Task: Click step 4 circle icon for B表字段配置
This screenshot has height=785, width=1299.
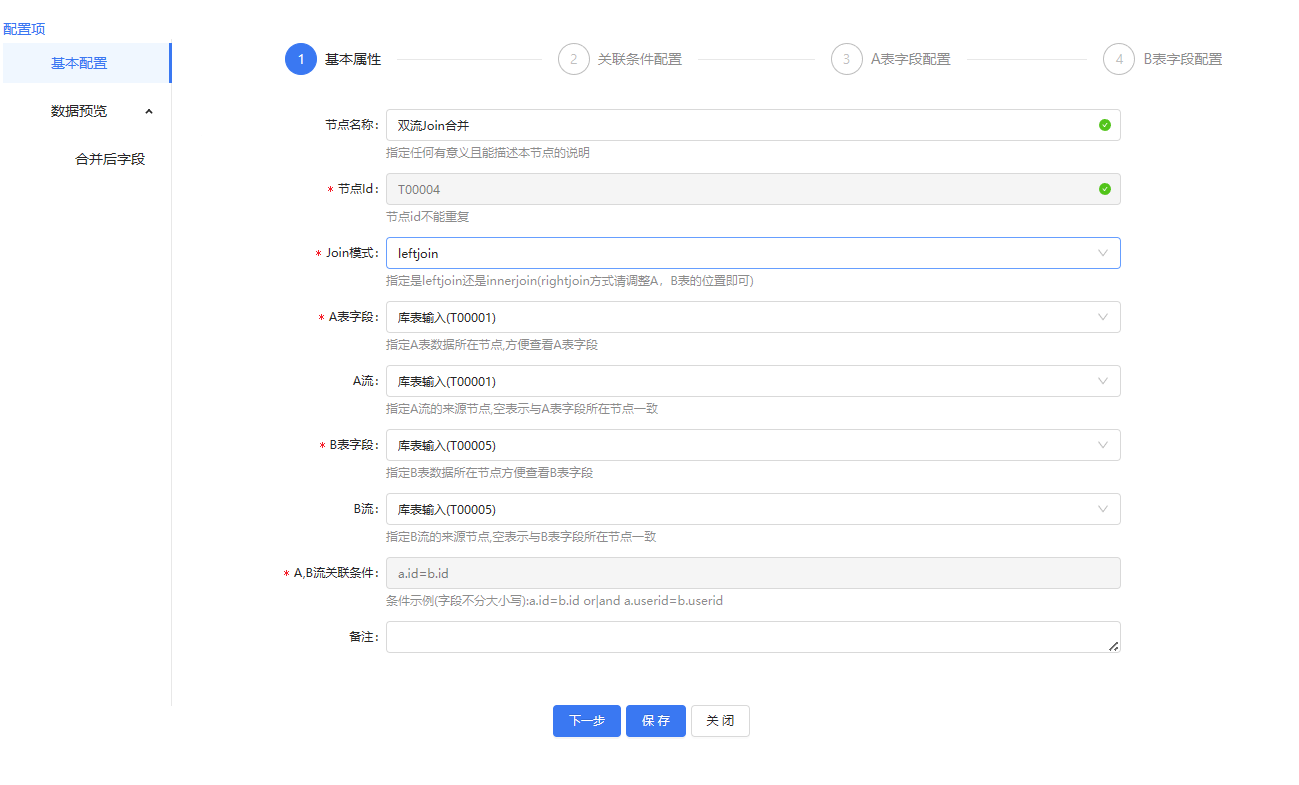Action: 1119,59
